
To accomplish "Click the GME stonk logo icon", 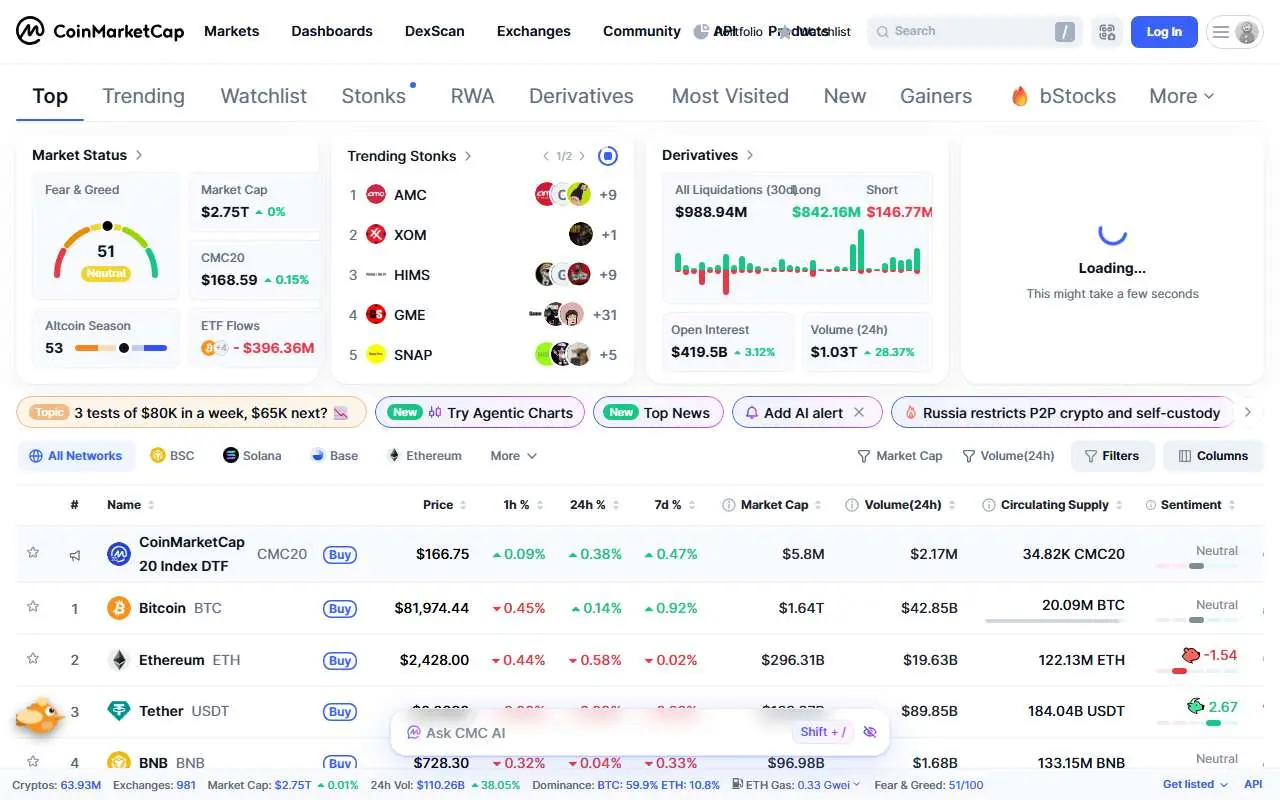I will [x=376, y=314].
